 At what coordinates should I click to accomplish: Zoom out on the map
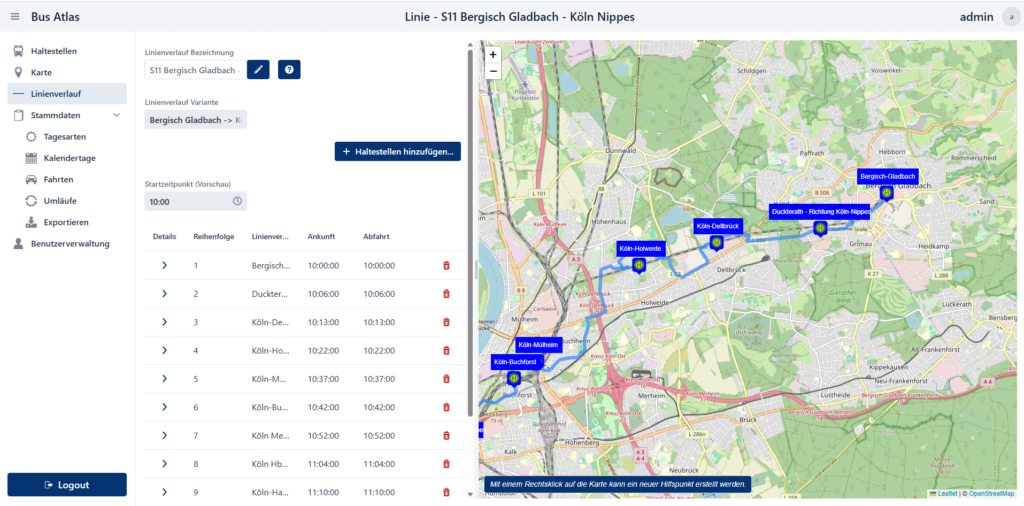click(493, 72)
